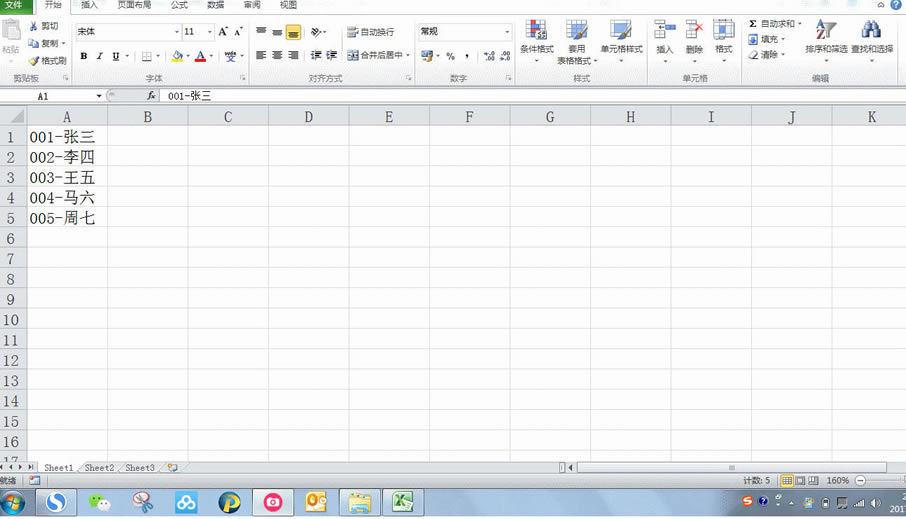Align text right
This screenshot has height=519, width=906.
[294, 55]
